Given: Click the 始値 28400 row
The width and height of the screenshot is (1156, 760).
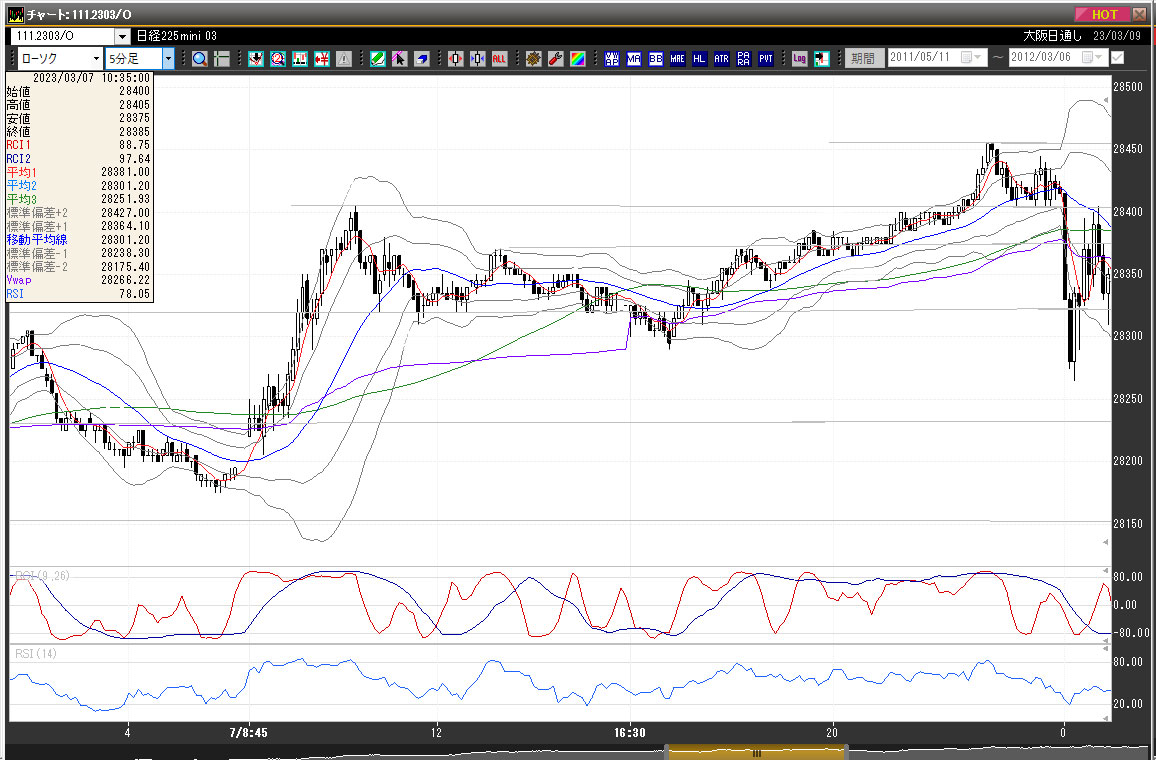Looking at the screenshot, I should pyautogui.click(x=78, y=91).
